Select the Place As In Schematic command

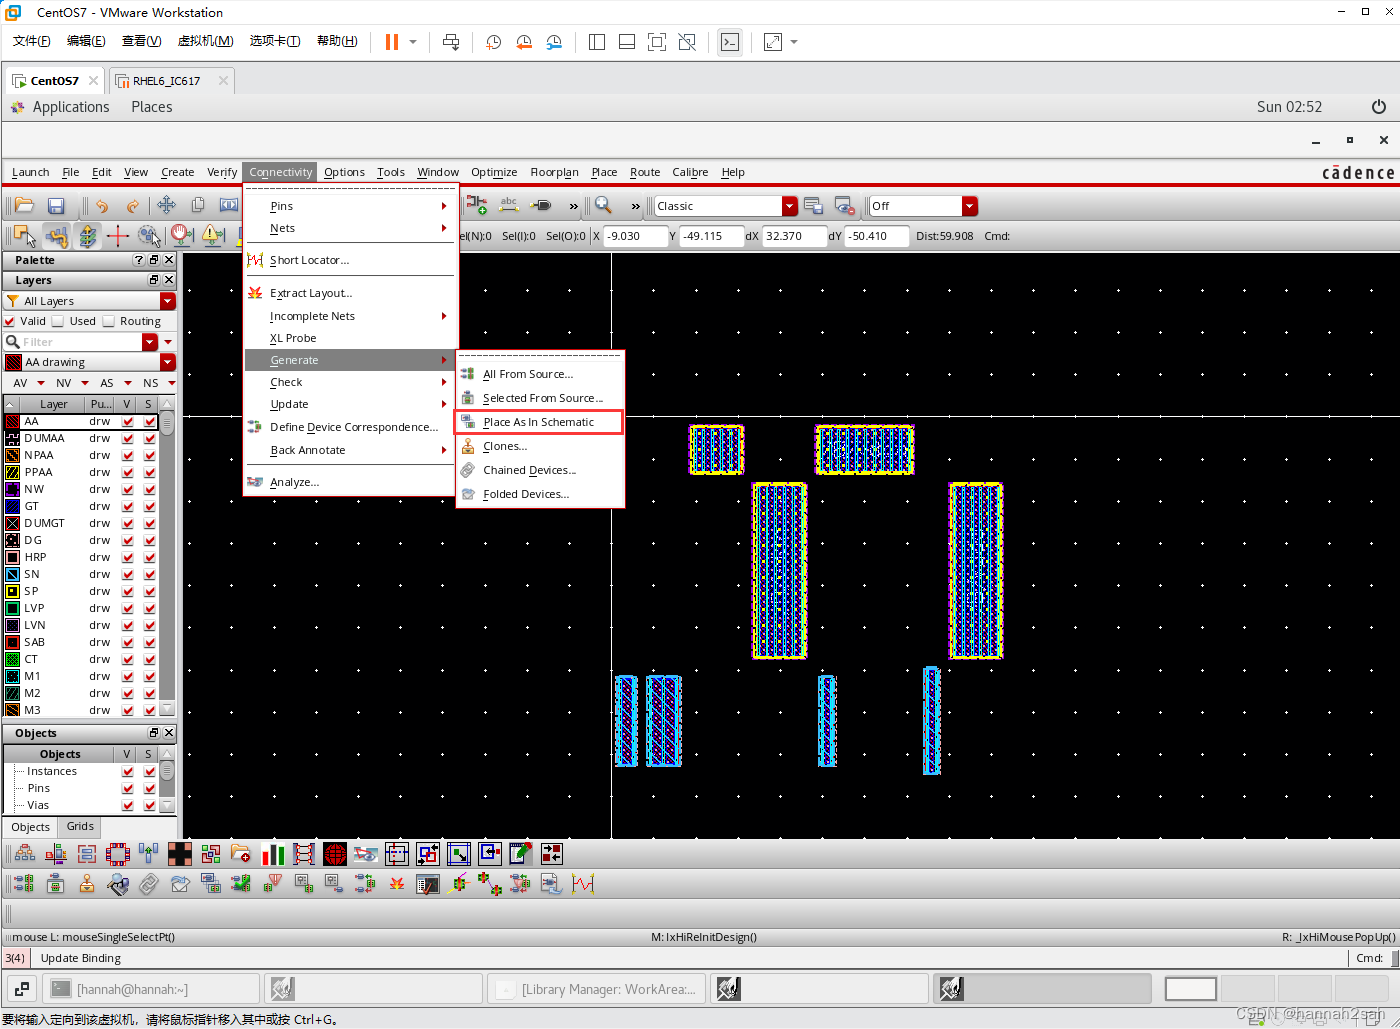tap(538, 422)
